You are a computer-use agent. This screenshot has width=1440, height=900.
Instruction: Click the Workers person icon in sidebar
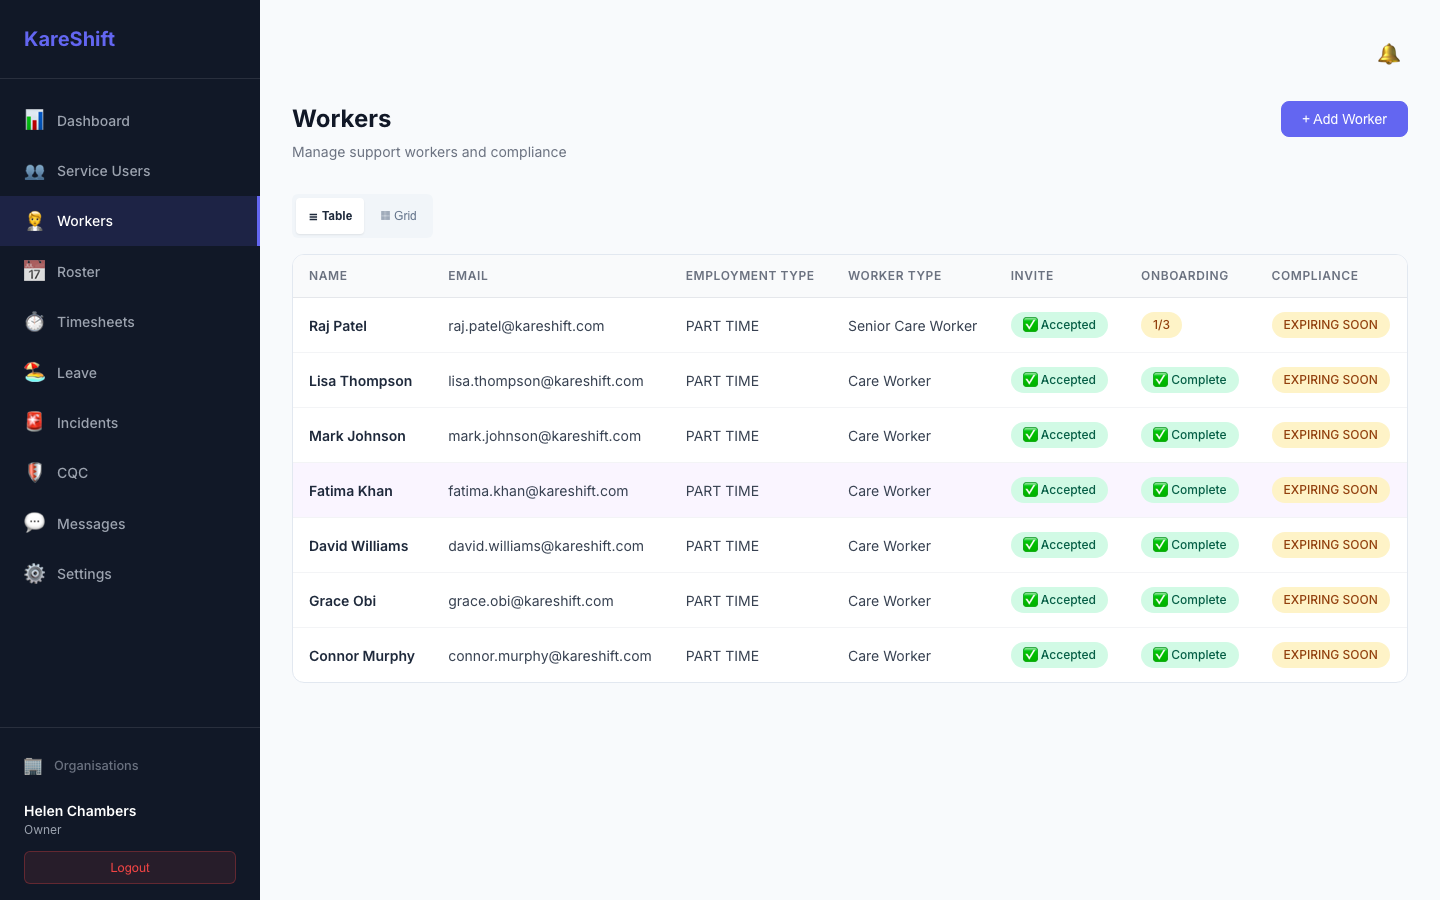coord(34,221)
